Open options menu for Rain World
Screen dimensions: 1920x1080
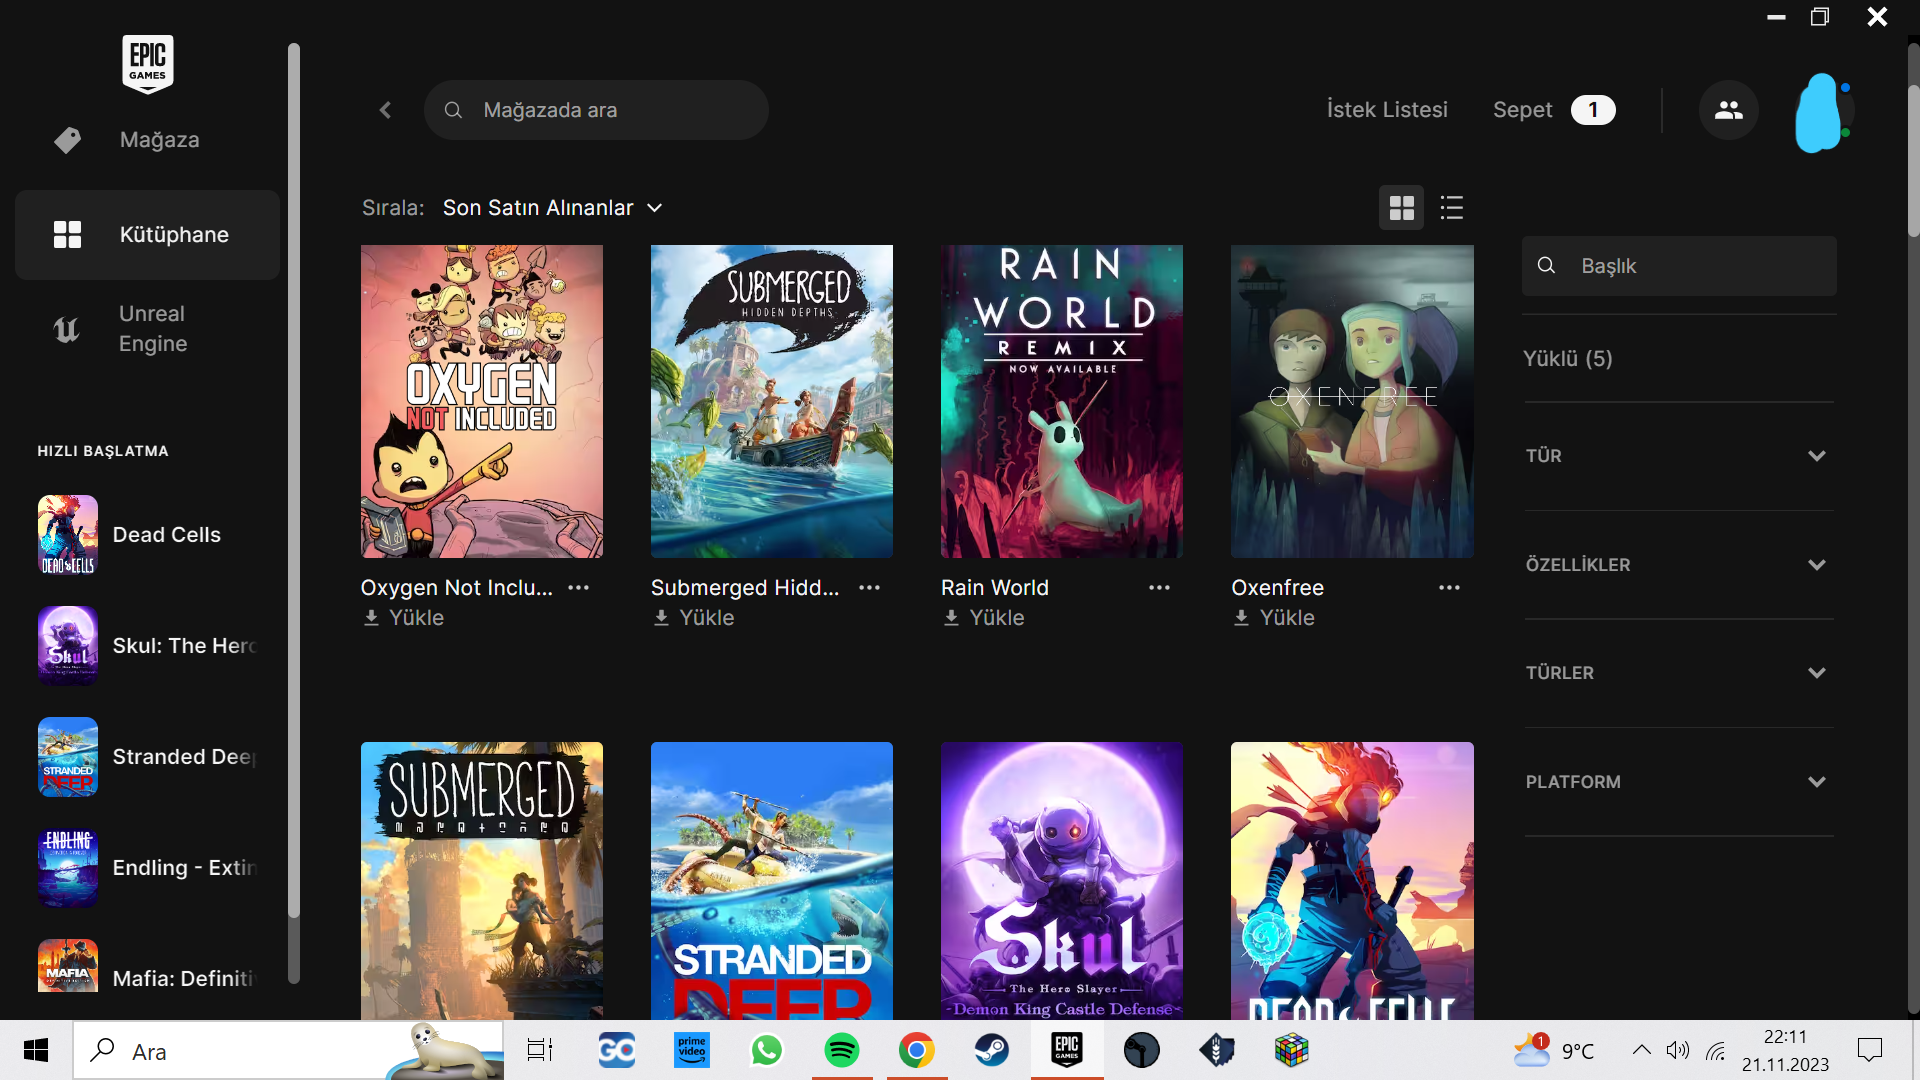point(1159,588)
